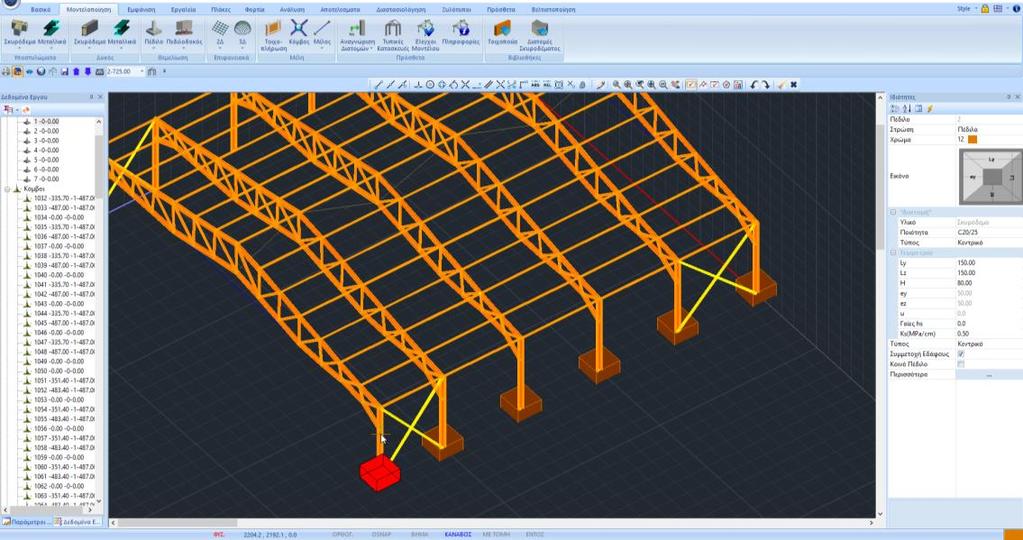Click the sort A-Z icon in properties panel
This screenshot has height=540, width=1023.
(x=907, y=108)
